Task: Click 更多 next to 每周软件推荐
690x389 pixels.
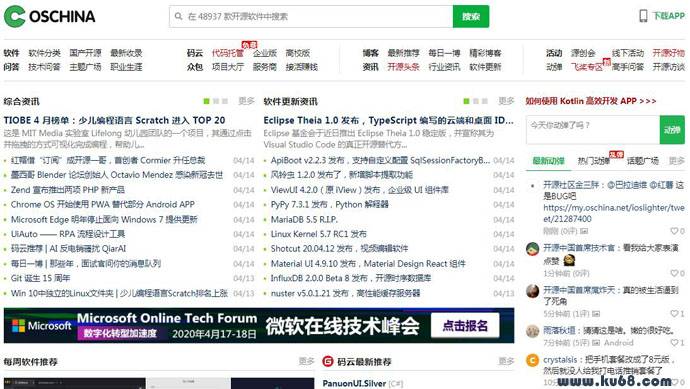Action: point(306,361)
